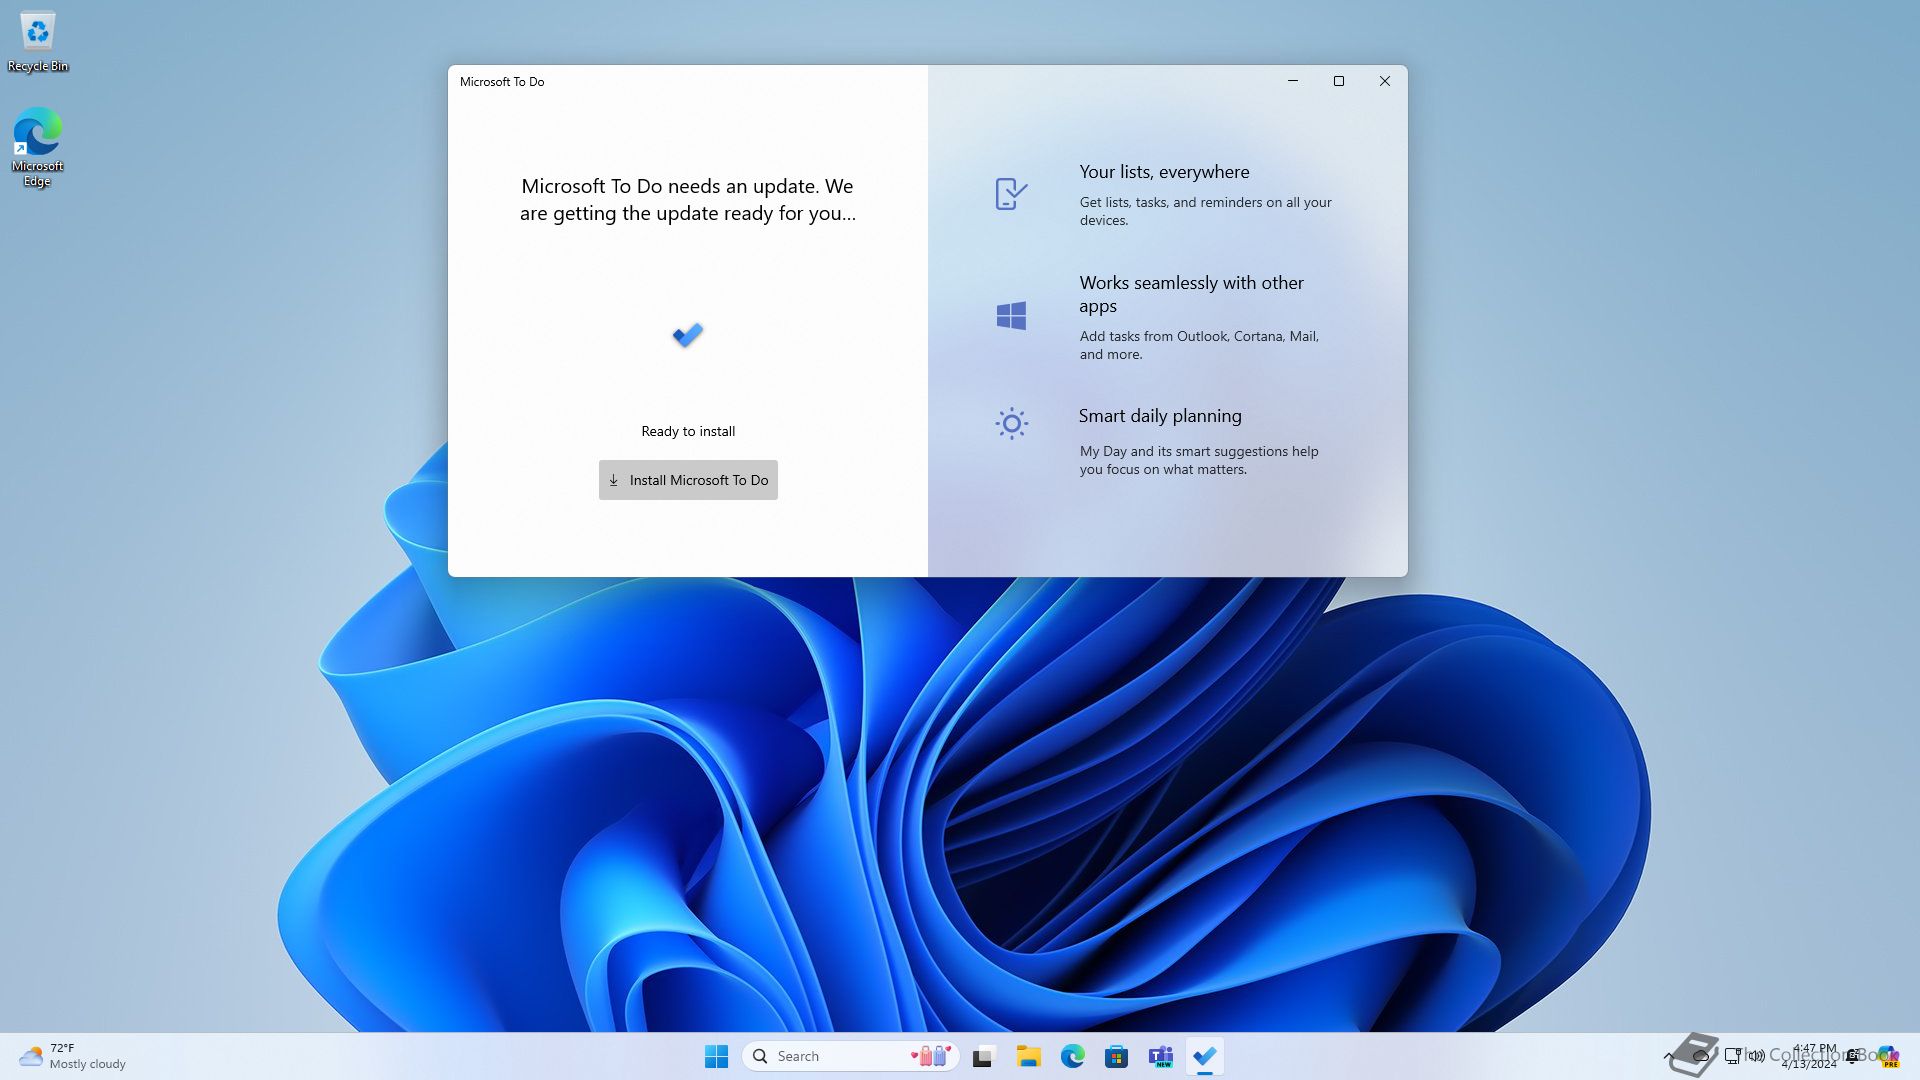Screen dimensions: 1920x1080
Task: Click the Install Microsoft To Do button
Action: (688, 480)
